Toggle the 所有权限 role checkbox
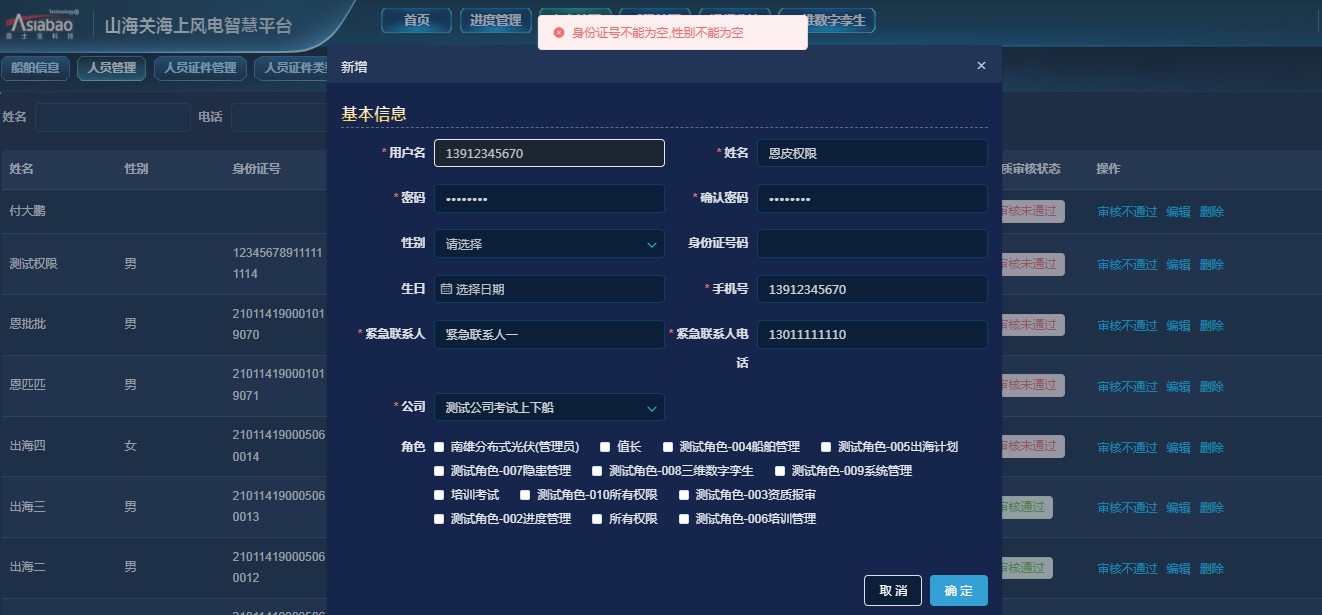Image resolution: width=1322 pixels, height=615 pixels. tap(597, 519)
